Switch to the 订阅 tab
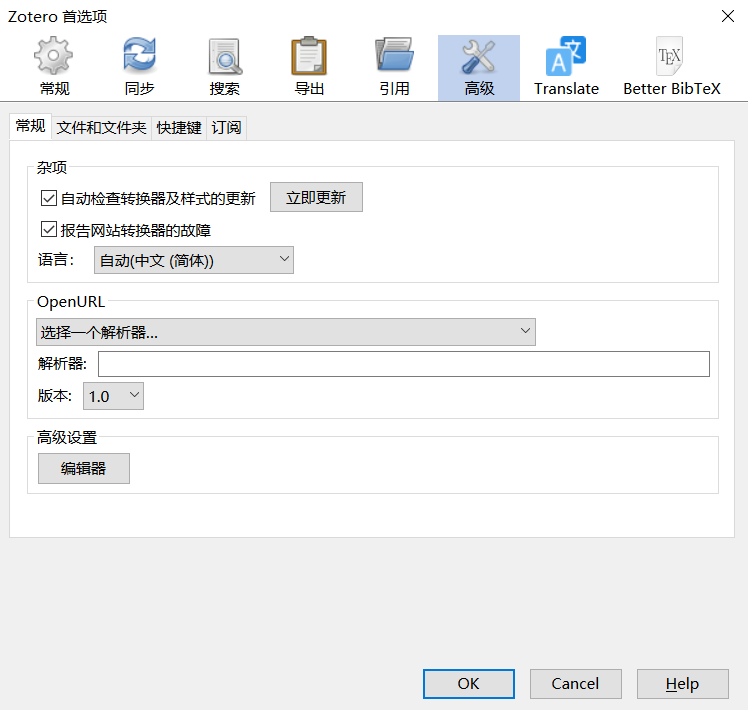Image resolution: width=748 pixels, height=710 pixels. (226, 128)
